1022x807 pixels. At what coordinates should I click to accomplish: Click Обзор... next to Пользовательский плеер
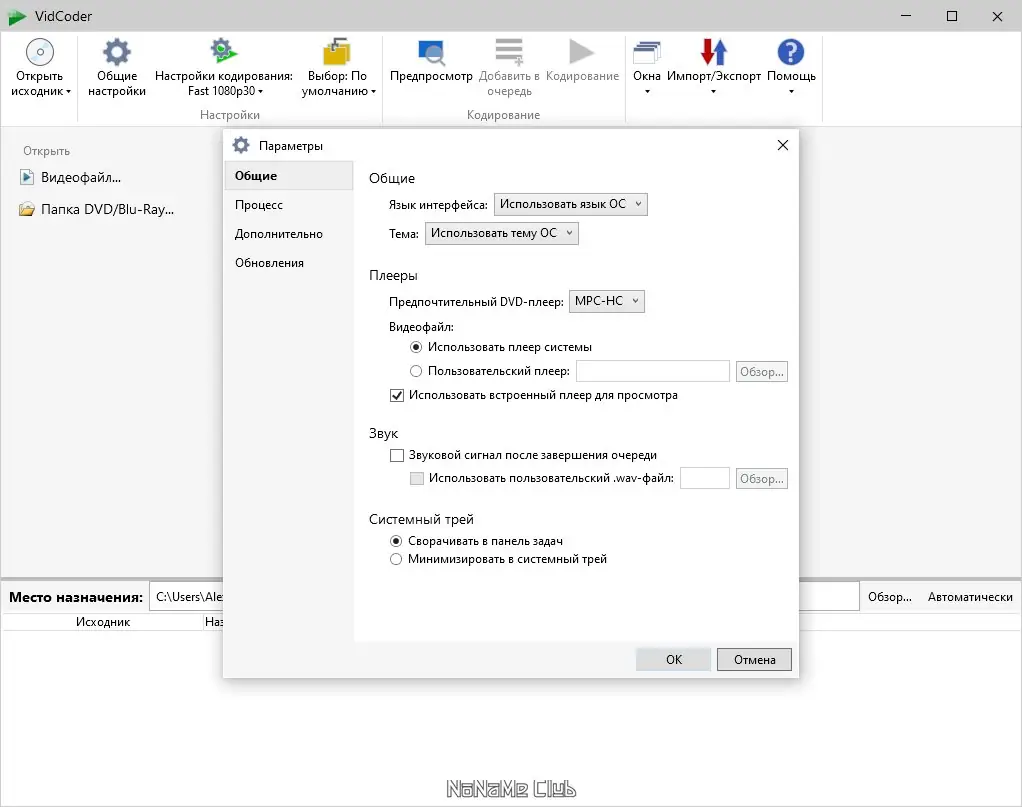pyautogui.click(x=761, y=372)
